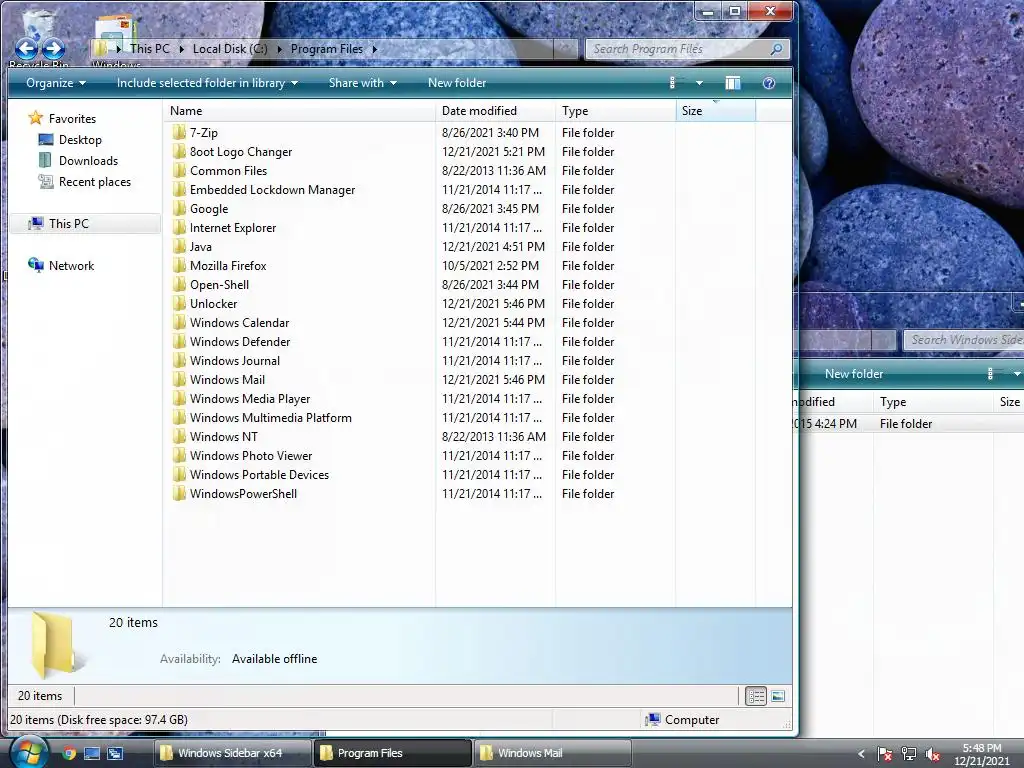Switch to details view icon in status bar
The width and height of the screenshot is (1024, 768).
(x=756, y=696)
